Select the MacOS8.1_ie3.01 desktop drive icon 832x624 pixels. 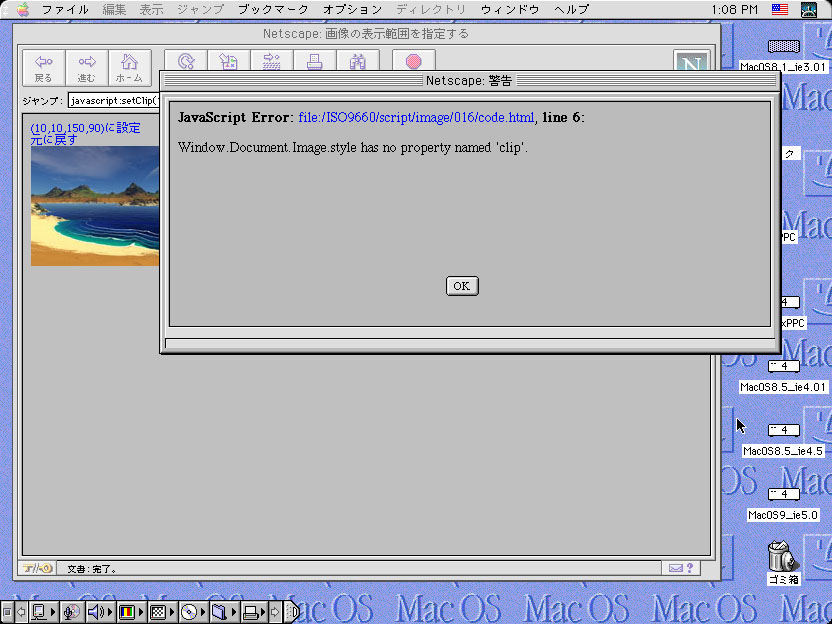click(784, 46)
